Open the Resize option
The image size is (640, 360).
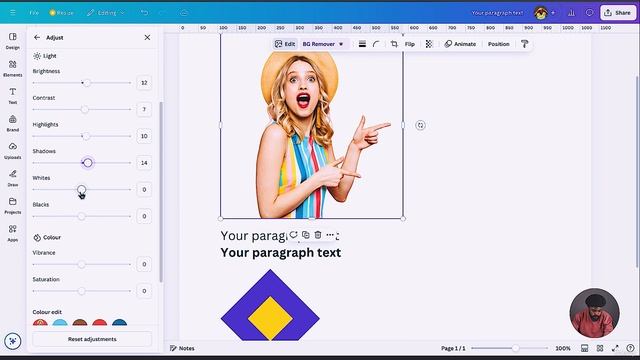tap(62, 13)
